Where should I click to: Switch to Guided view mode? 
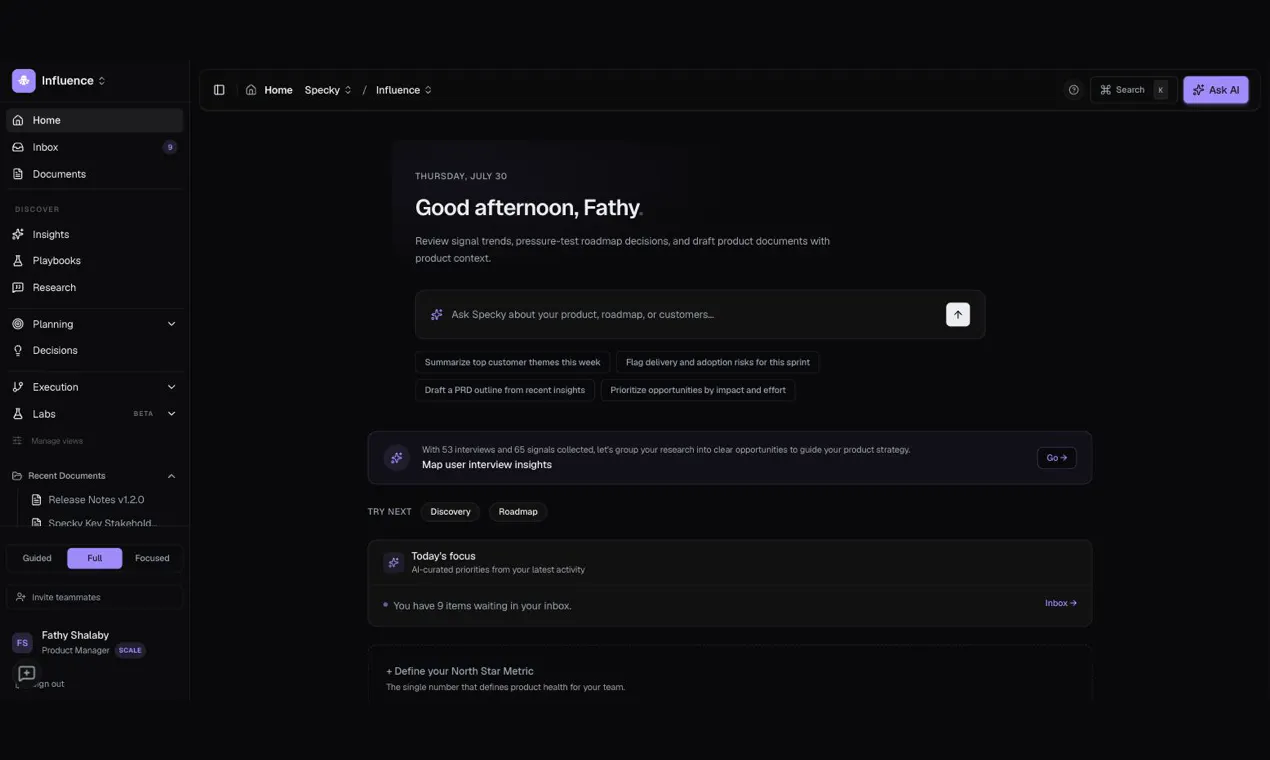click(37, 558)
